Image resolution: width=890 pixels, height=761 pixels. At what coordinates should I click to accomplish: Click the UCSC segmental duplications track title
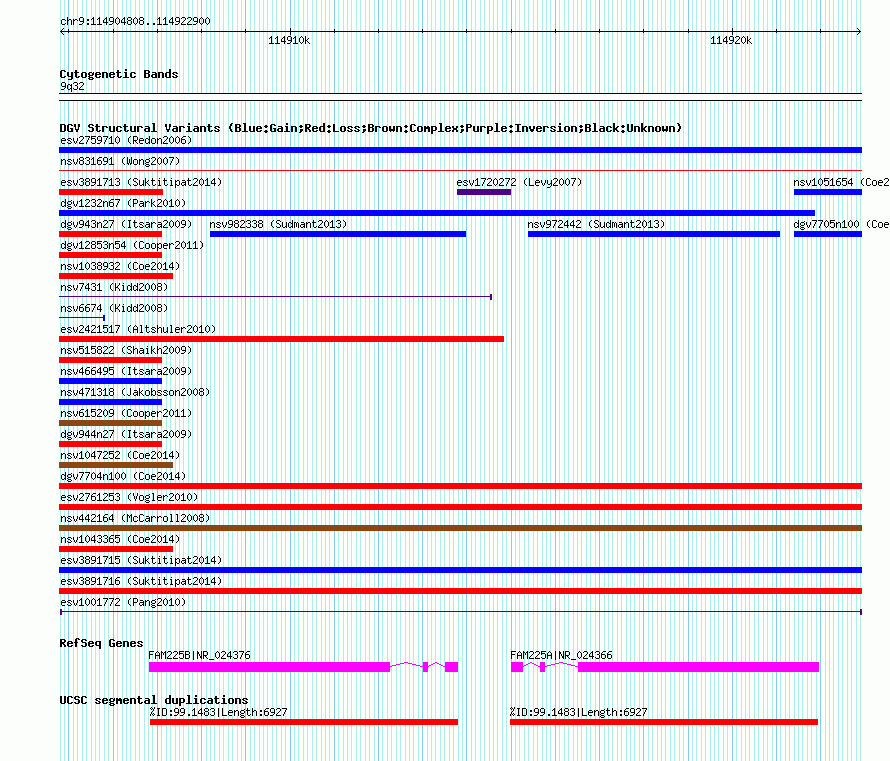coord(154,700)
